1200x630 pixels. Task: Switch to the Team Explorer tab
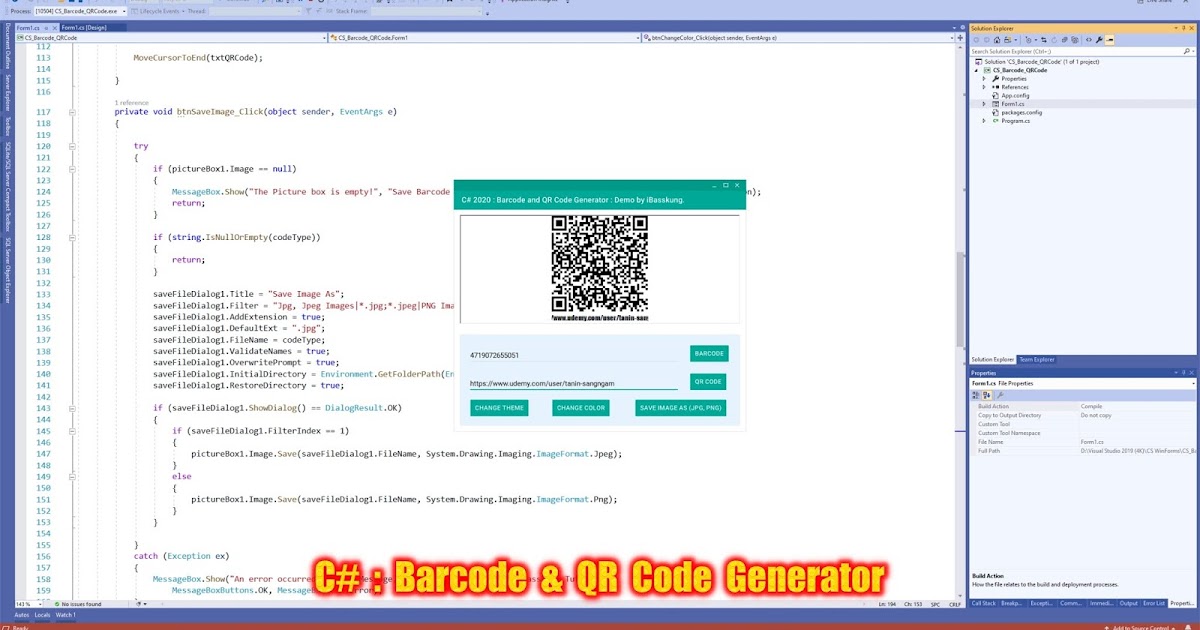click(1036, 359)
